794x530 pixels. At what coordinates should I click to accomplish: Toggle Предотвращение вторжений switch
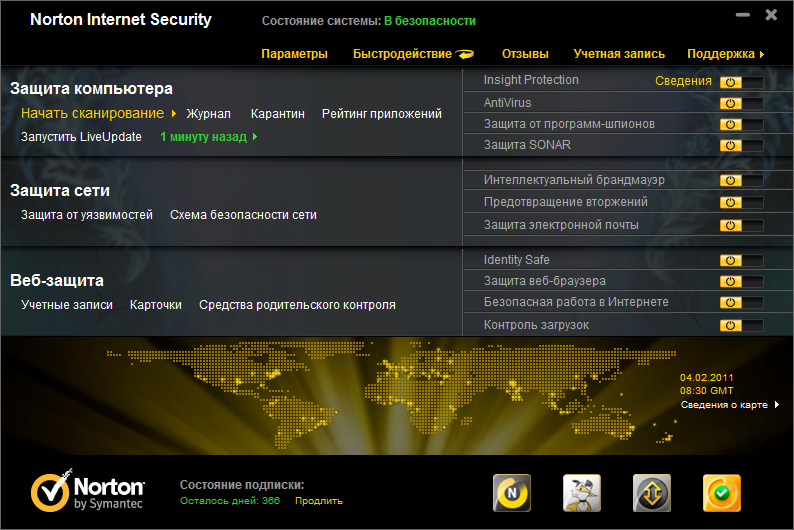[x=741, y=202]
